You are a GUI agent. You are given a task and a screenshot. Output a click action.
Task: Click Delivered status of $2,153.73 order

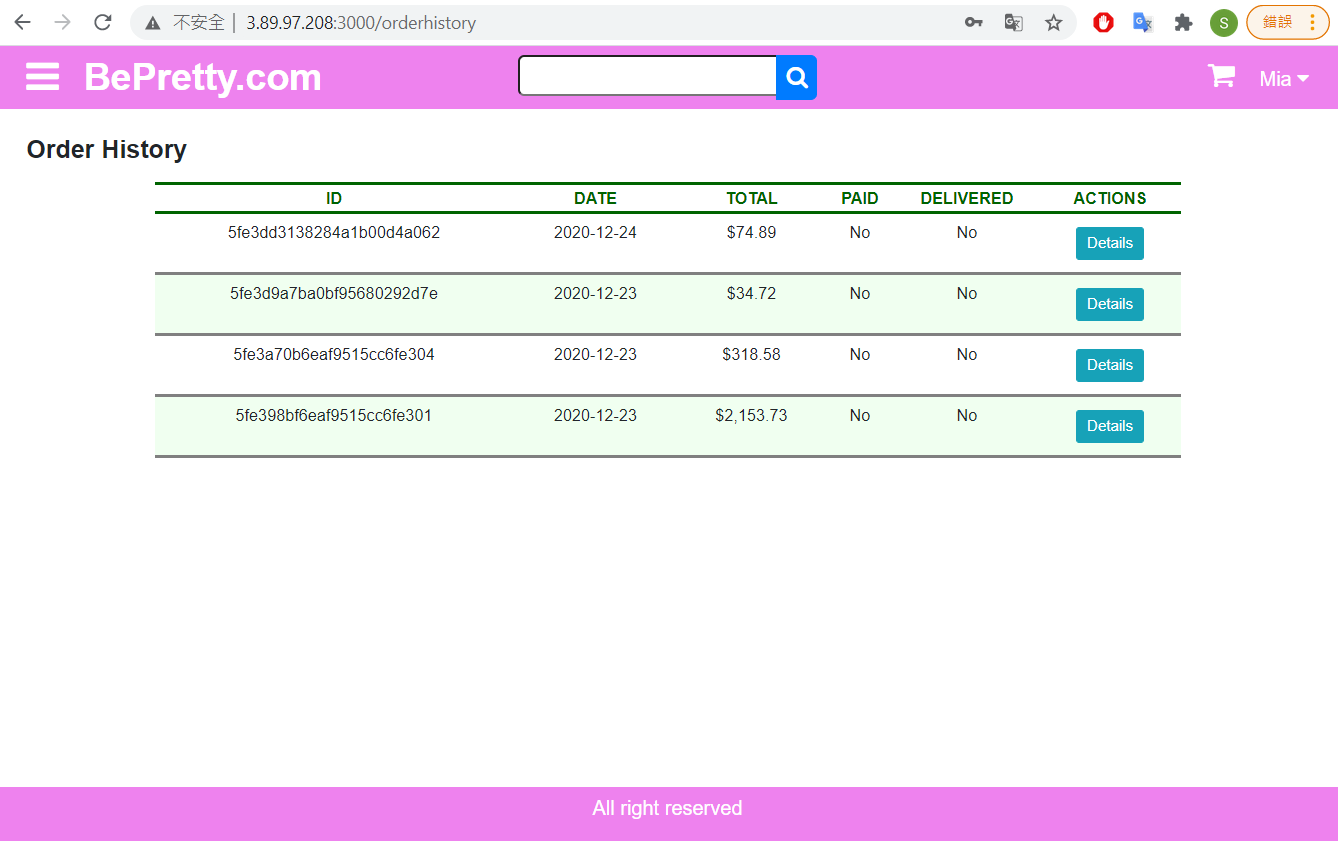pyautogui.click(x=966, y=415)
